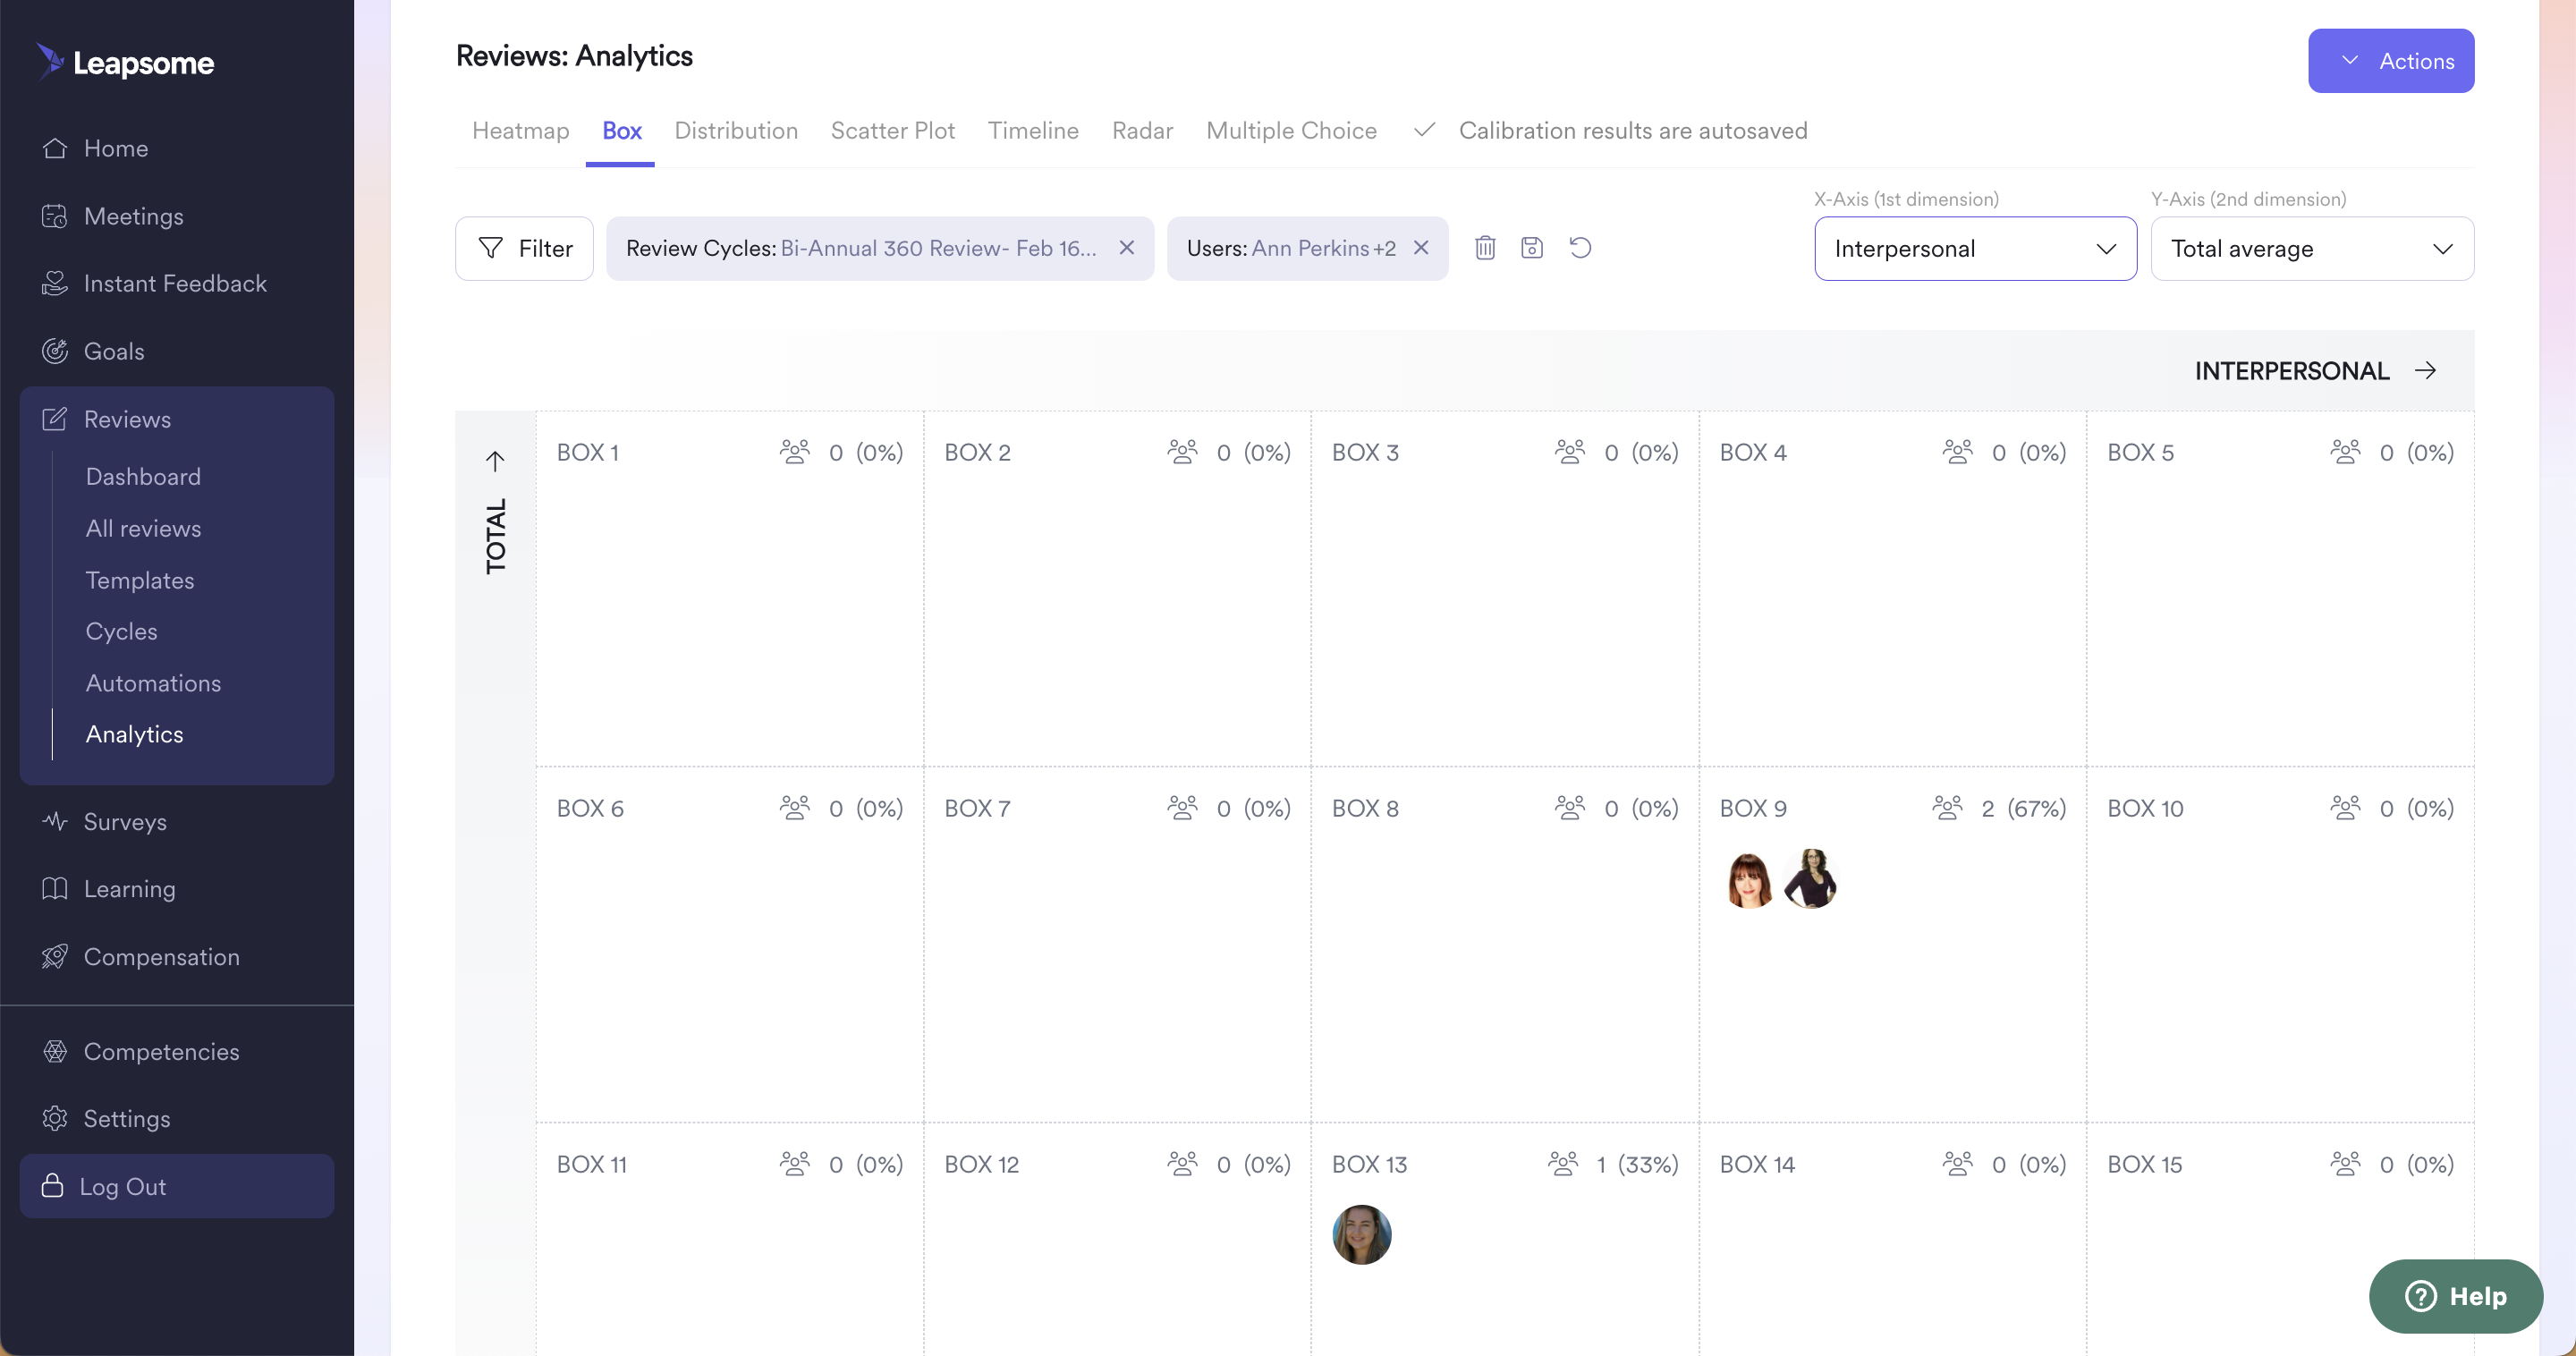Image resolution: width=2576 pixels, height=1356 pixels.
Task: Click the TOTAL axis up arrow
Action: pyautogui.click(x=495, y=460)
